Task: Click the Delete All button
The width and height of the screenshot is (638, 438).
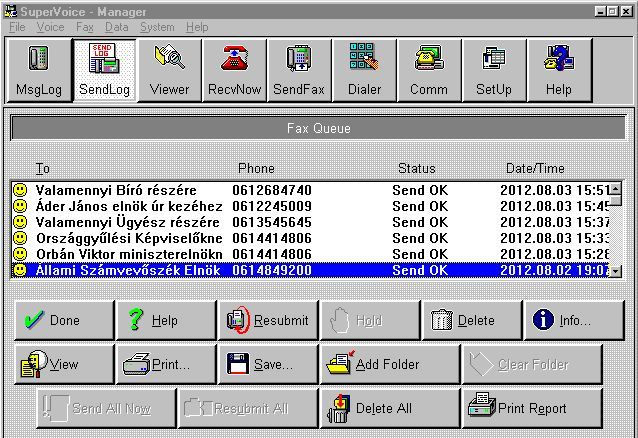Action: (391, 408)
